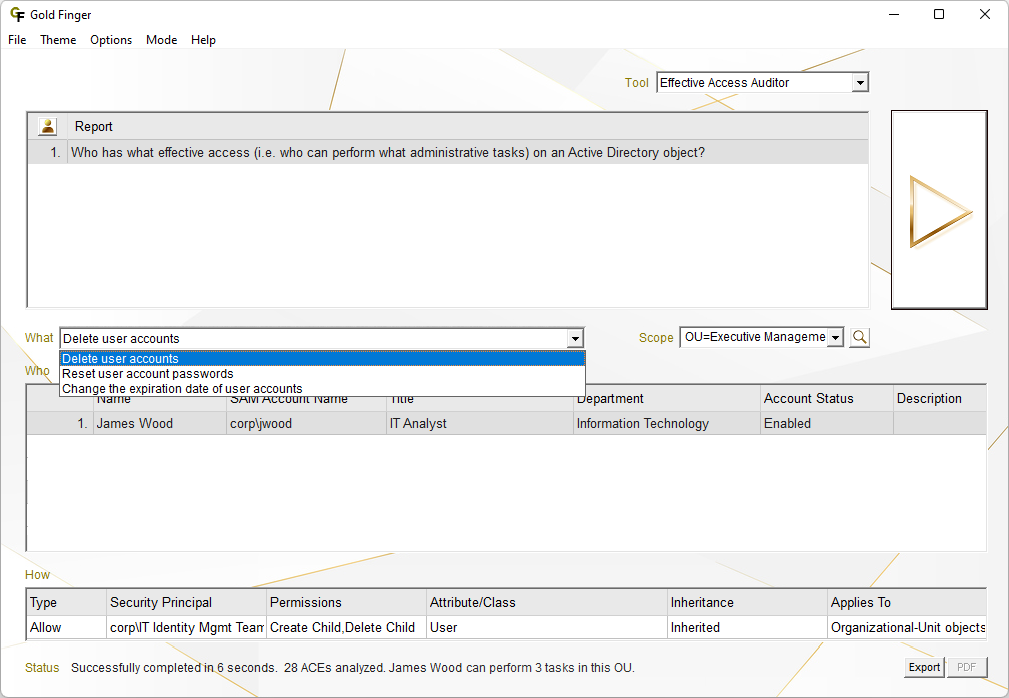This screenshot has height=698, width=1009.
Task: Open the File menu
Action: tap(17, 40)
